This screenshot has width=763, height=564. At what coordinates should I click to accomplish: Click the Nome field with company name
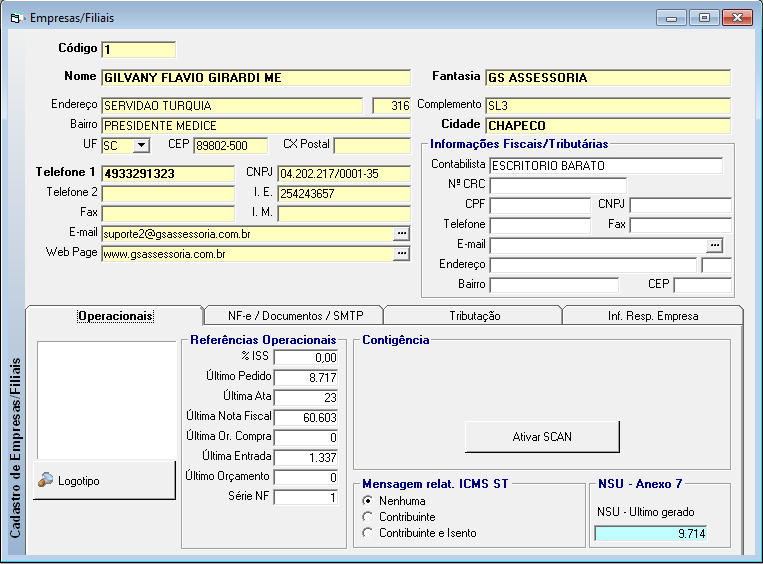click(255, 77)
